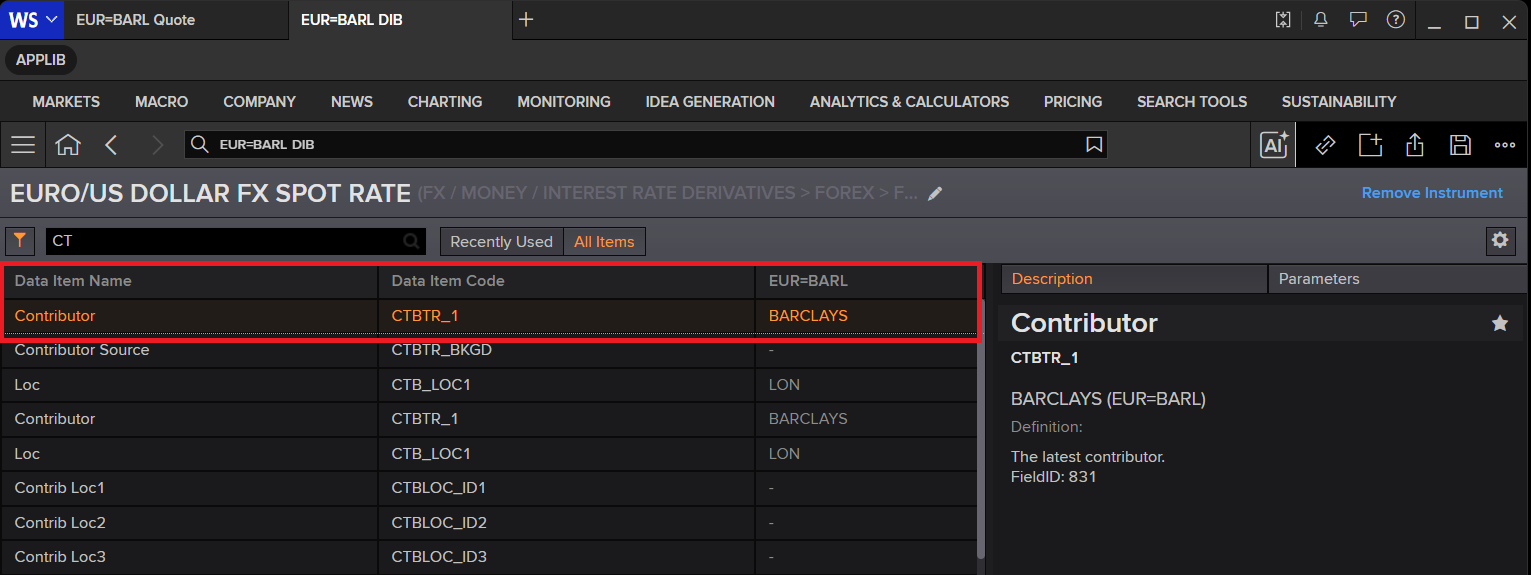Click the data list vertical scrollbar
The image size is (1531, 575).
(981, 430)
